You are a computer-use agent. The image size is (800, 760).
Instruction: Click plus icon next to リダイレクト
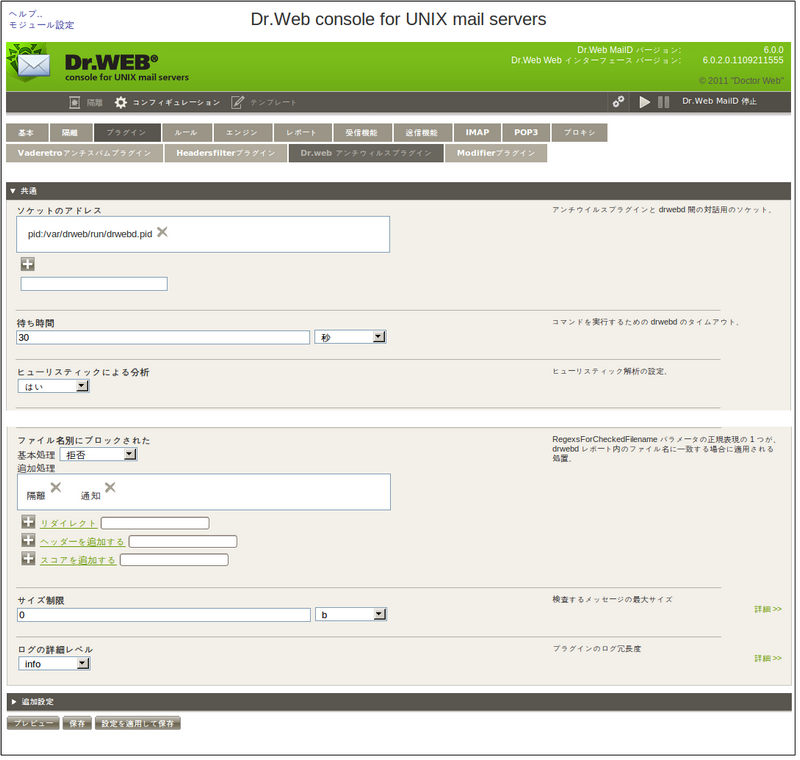pos(29,522)
